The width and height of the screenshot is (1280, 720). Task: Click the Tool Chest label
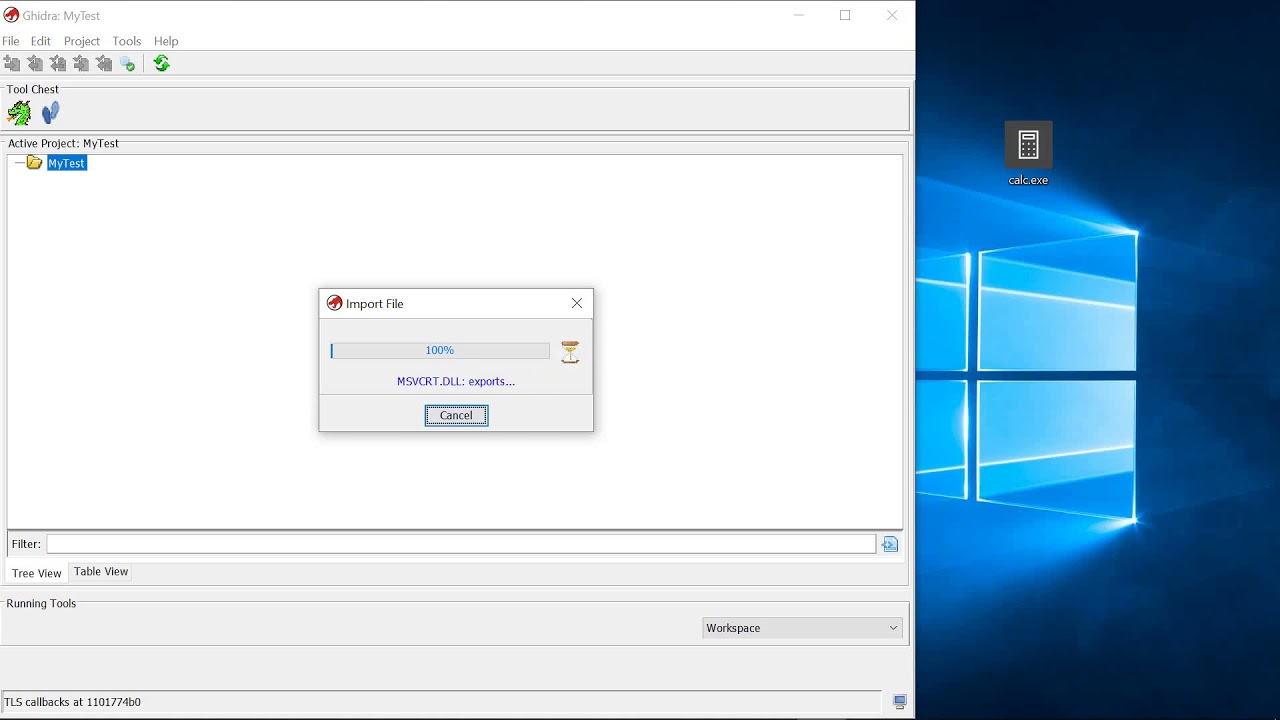[x=33, y=89]
